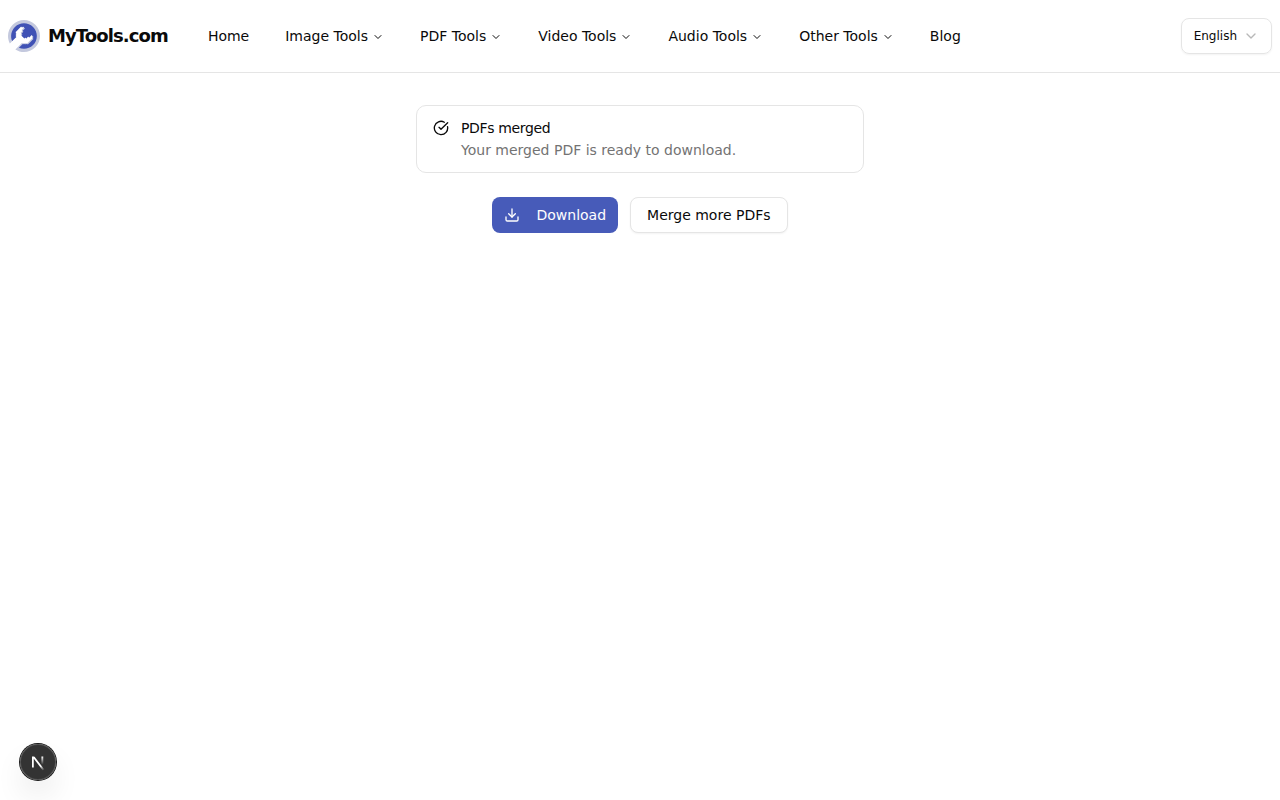
Task: Click the chevron next to English
Action: coord(1250,36)
